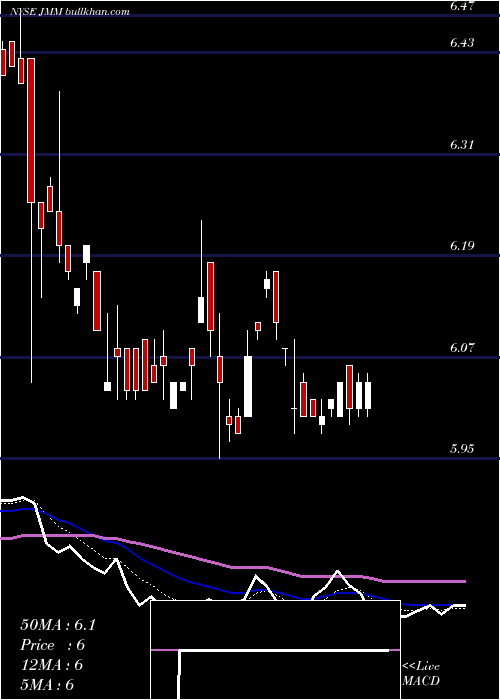
Task: Click the Price : 6 reading
Action: (52, 645)
